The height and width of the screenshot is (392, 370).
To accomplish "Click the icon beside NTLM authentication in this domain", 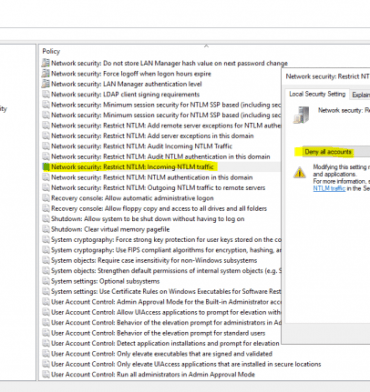I will 46,177.
